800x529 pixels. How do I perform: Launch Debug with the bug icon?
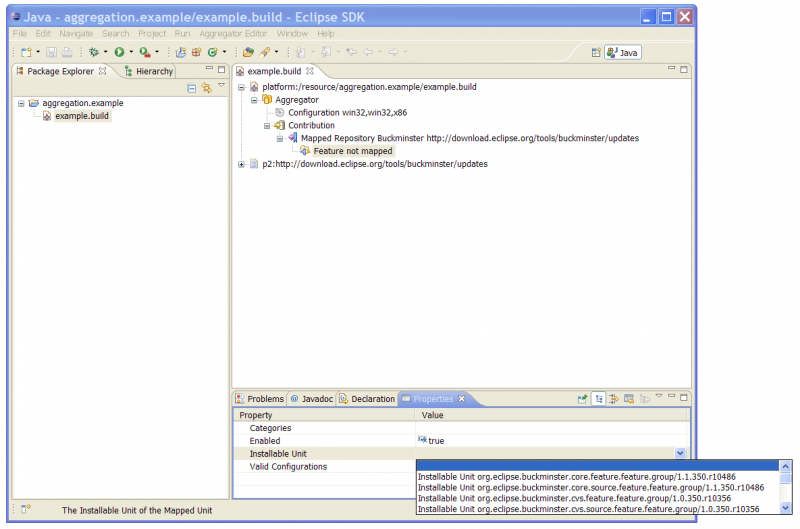(94, 52)
